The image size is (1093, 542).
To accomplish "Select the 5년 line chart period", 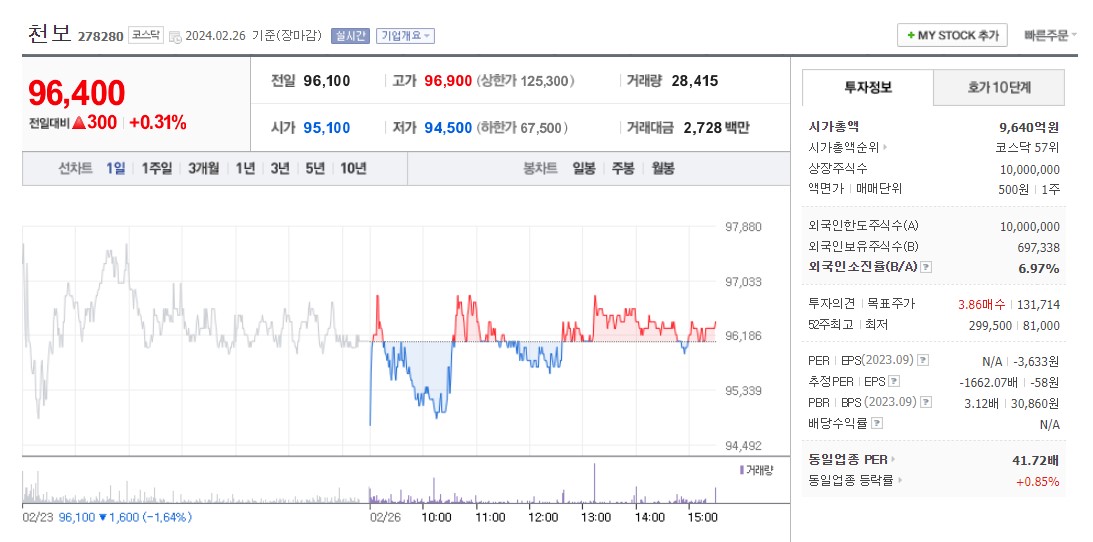I will click(x=315, y=168).
